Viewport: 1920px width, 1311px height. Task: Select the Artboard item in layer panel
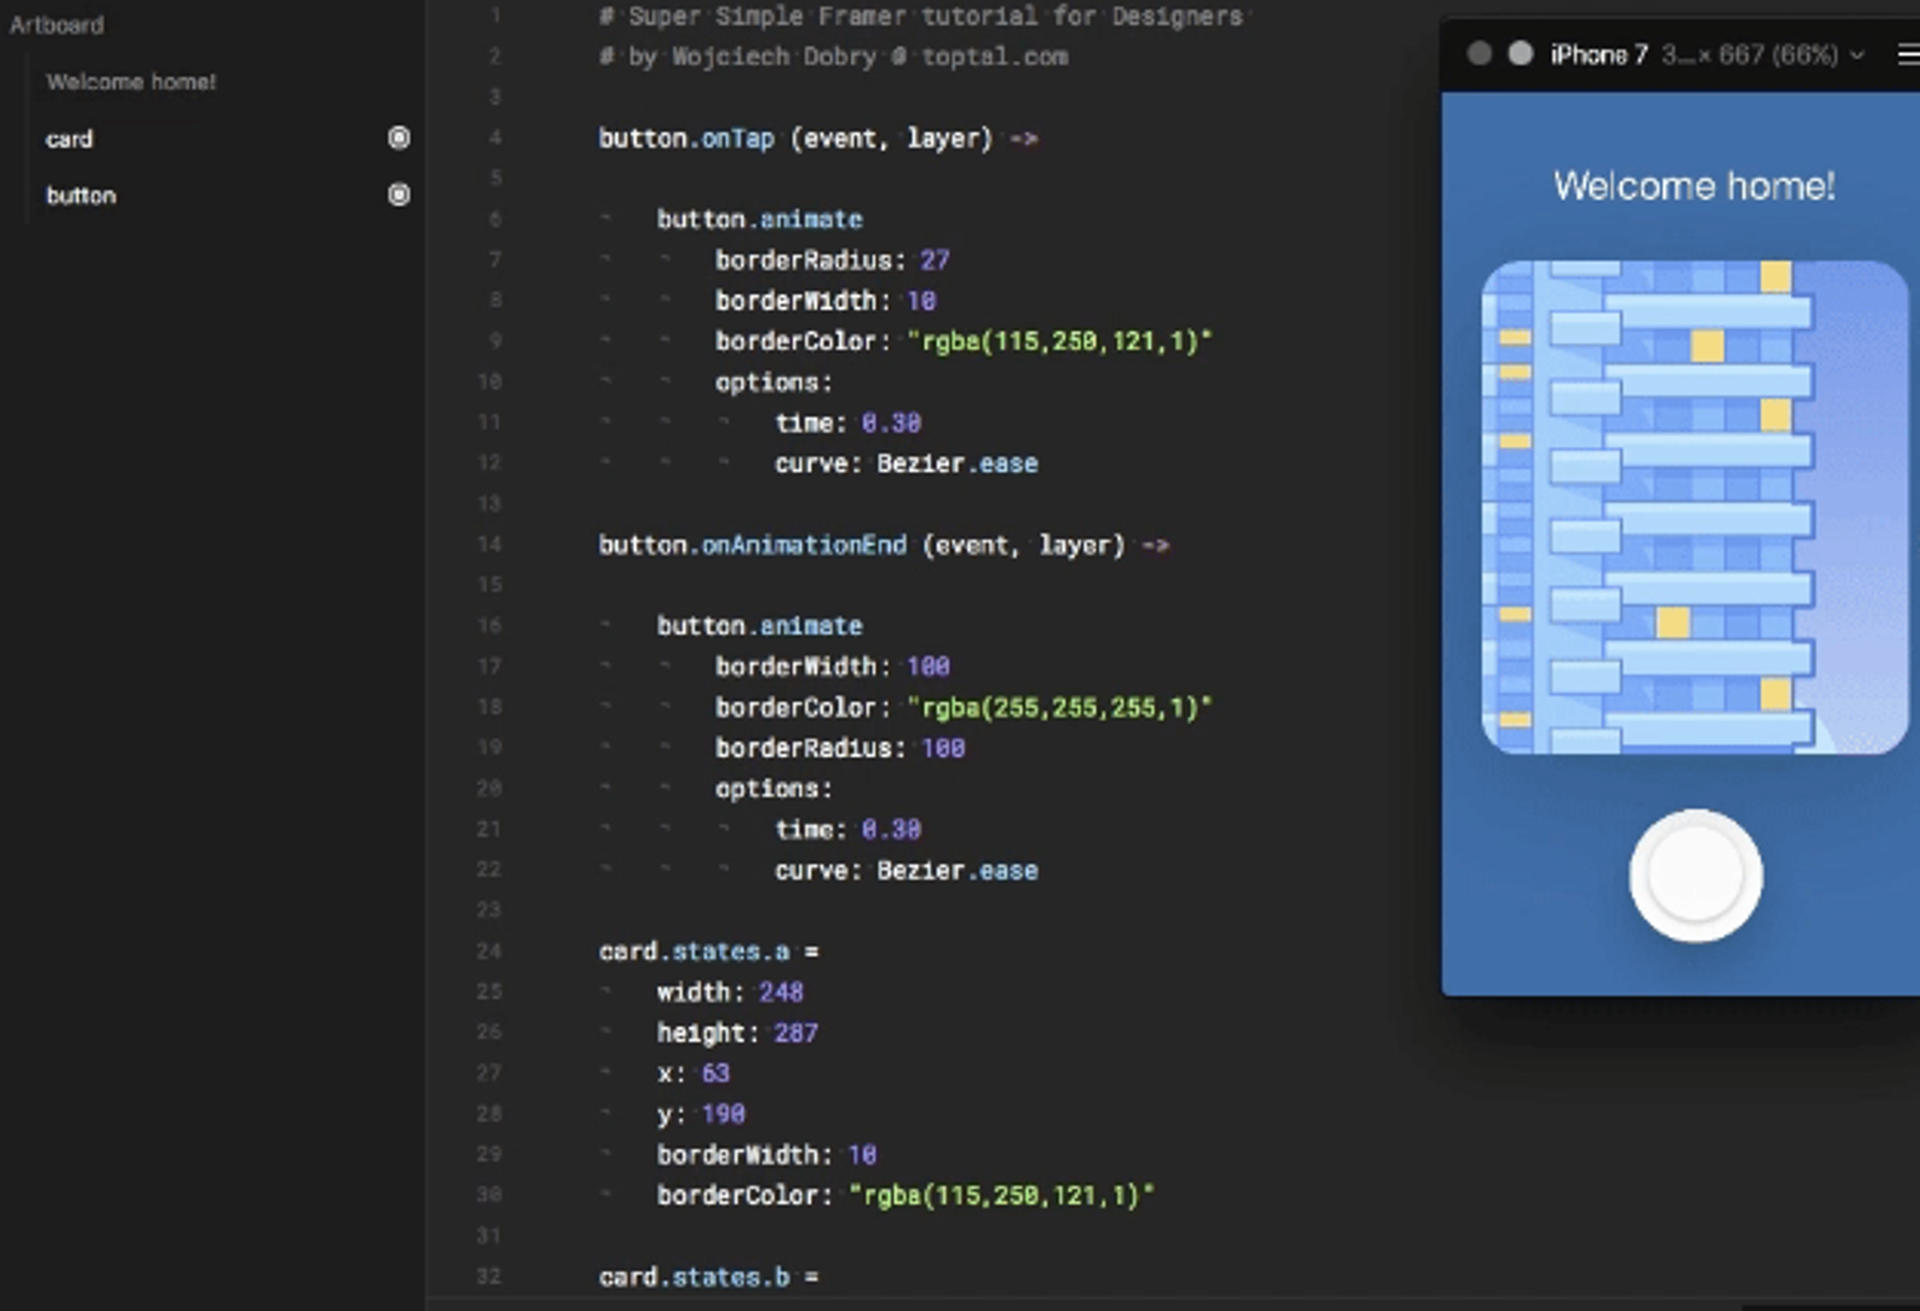(56, 25)
